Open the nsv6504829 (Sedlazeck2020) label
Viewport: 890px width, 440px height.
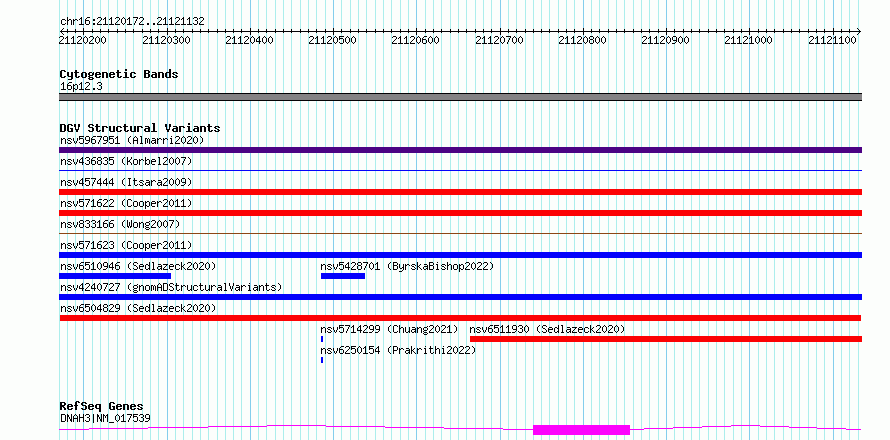138,308
